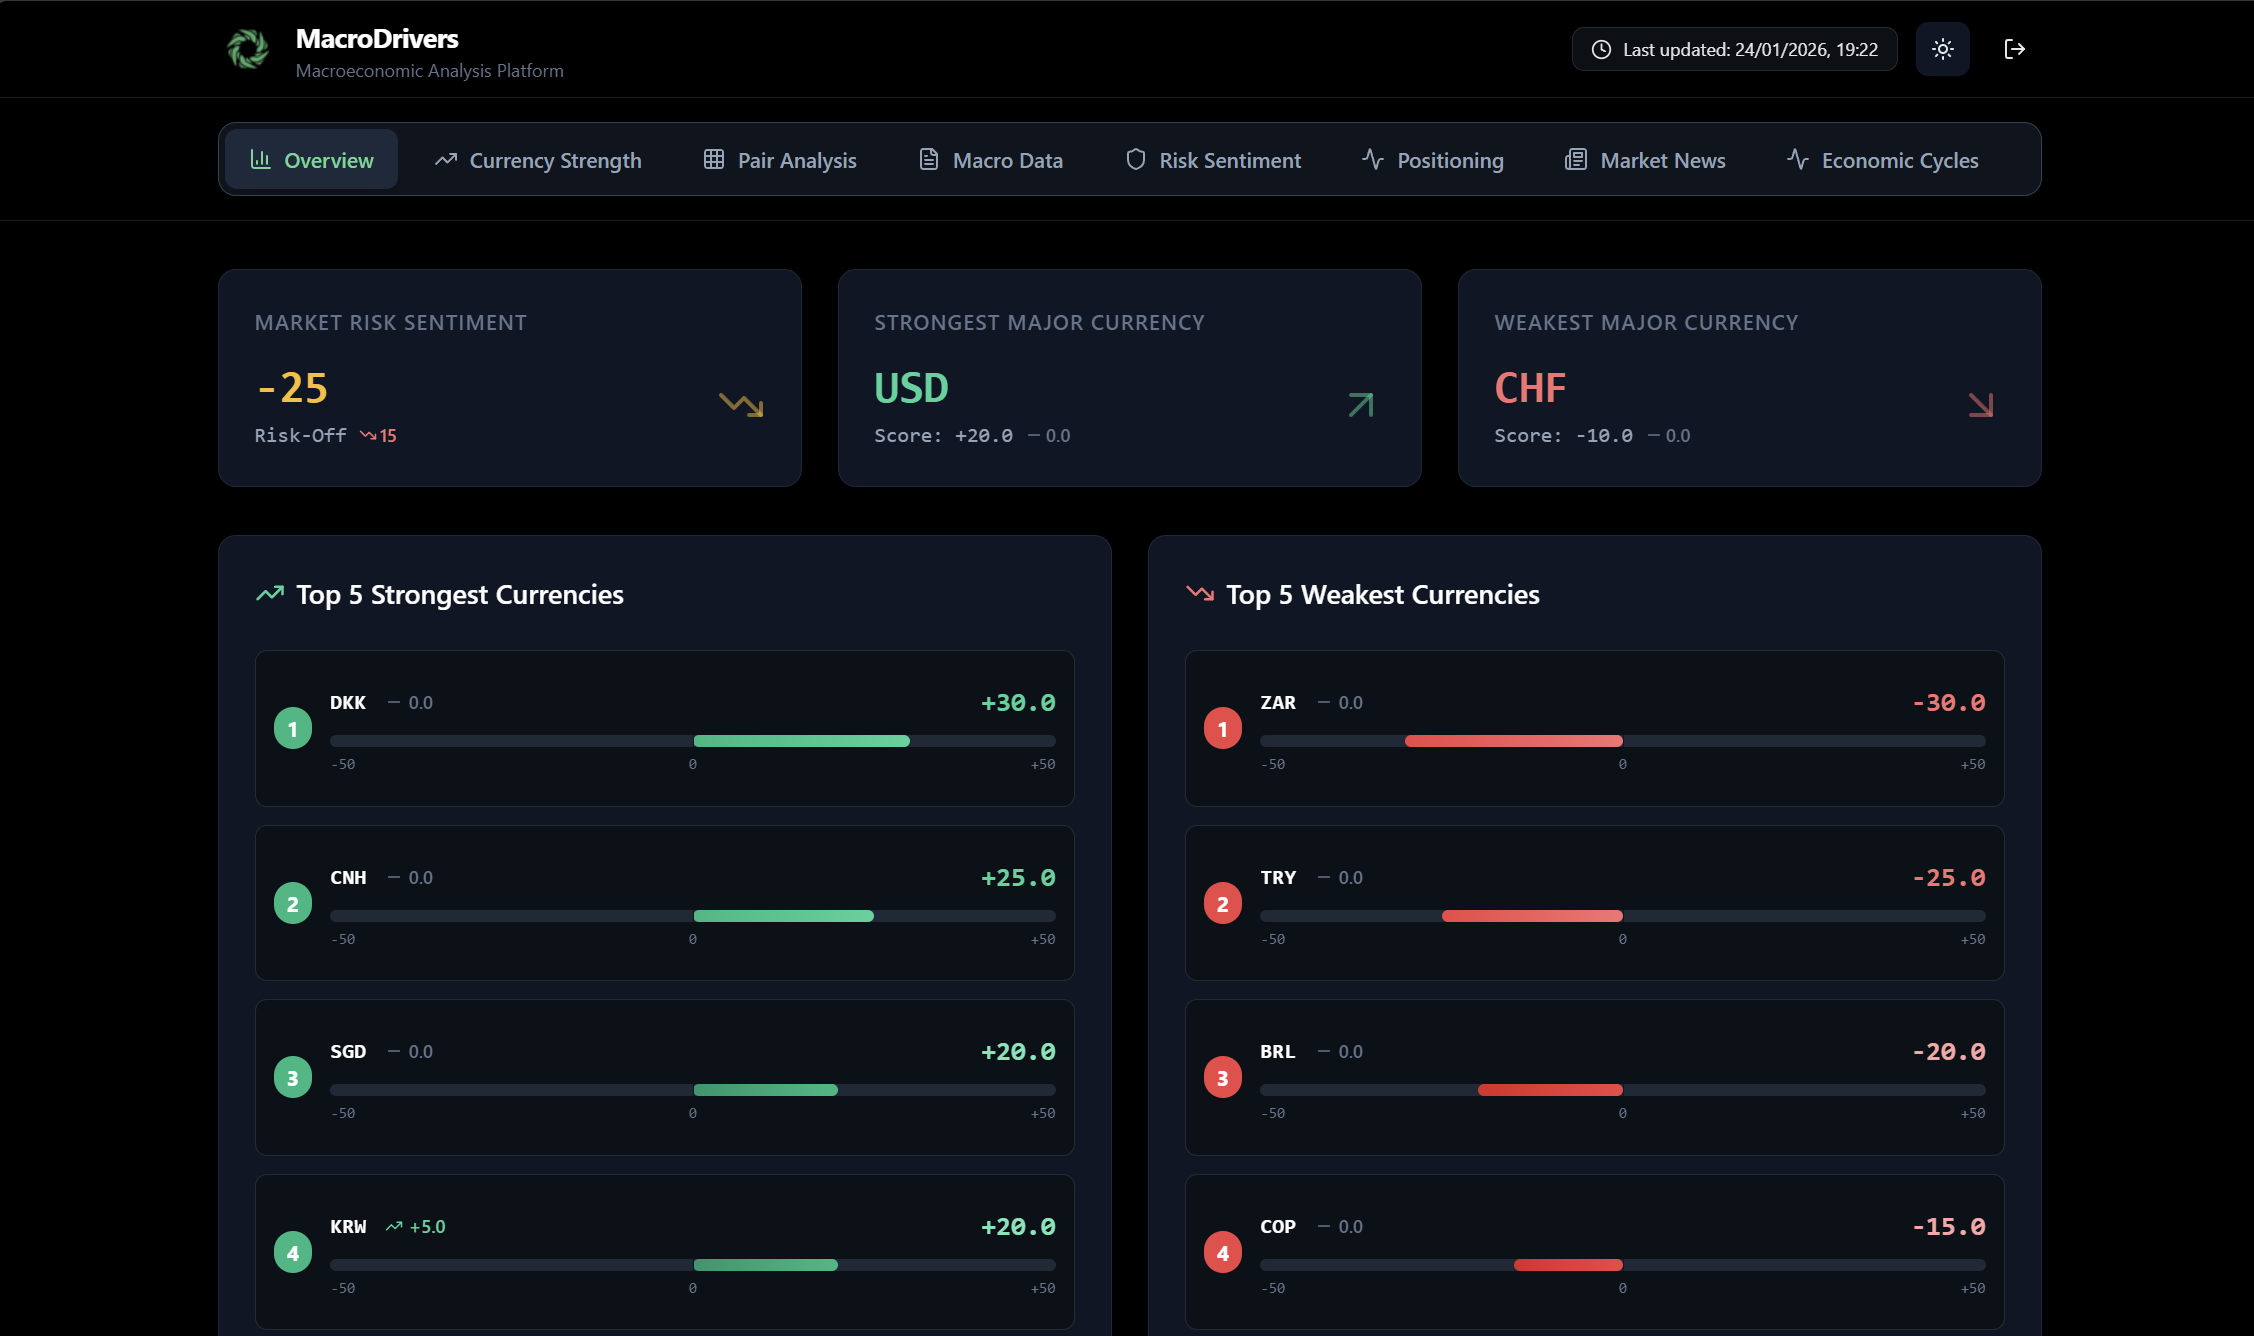Switch to the Currency Strength tab
Image resolution: width=2254 pixels, height=1336 pixels.
(538, 160)
